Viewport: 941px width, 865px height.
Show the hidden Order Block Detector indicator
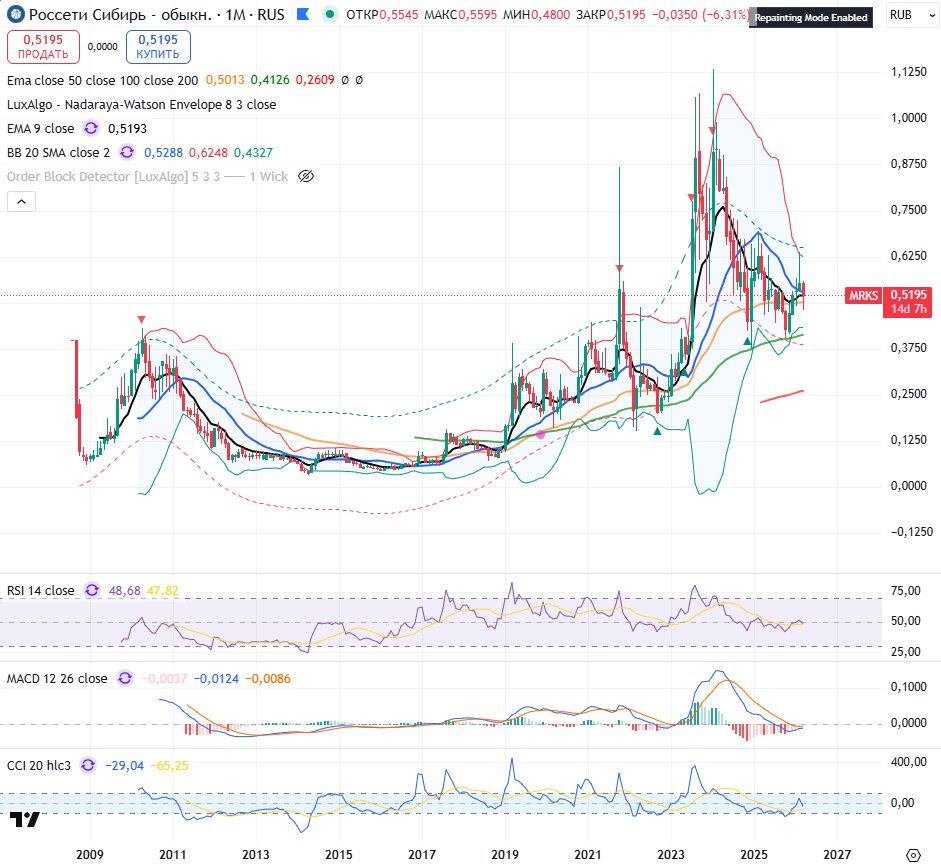(x=307, y=176)
